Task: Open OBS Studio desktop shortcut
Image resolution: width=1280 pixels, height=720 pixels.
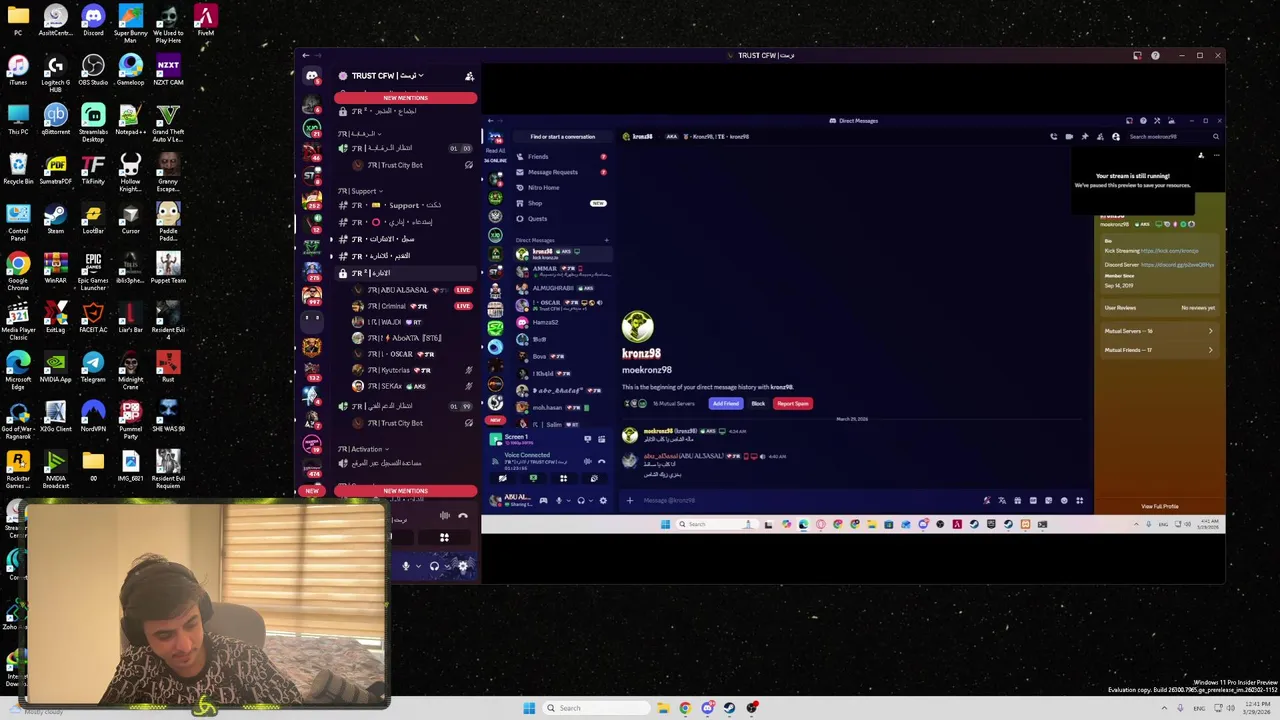Action: click(x=93, y=70)
